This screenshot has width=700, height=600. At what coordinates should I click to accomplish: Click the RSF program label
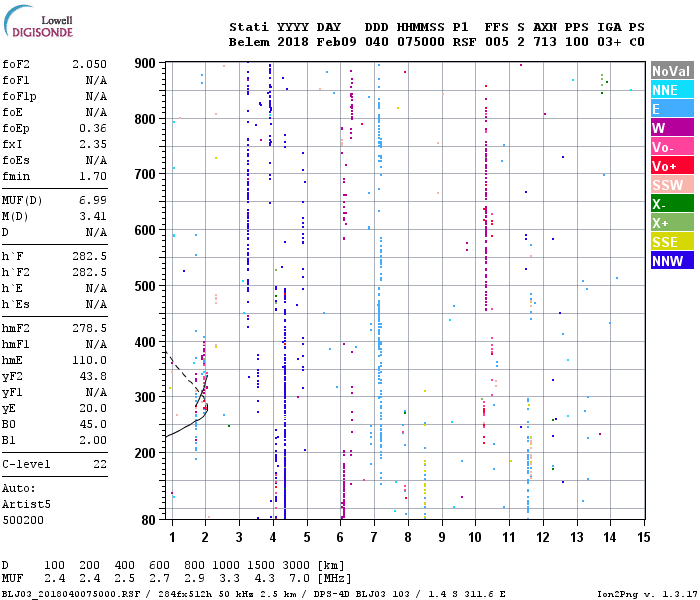coord(464,42)
